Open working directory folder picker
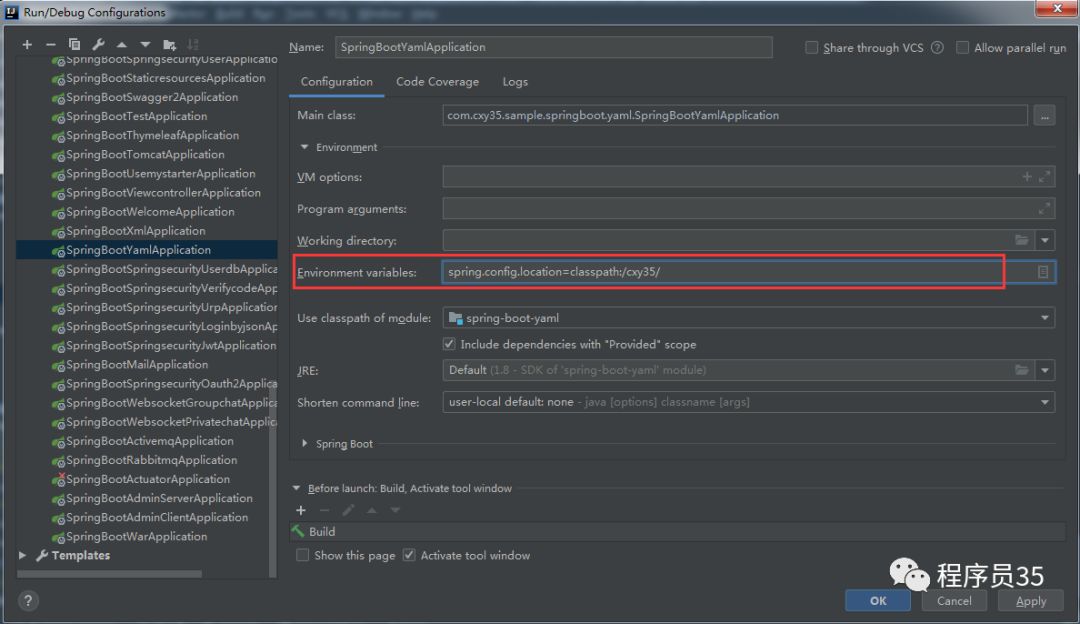Viewport: 1080px width, 624px height. point(1021,240)
